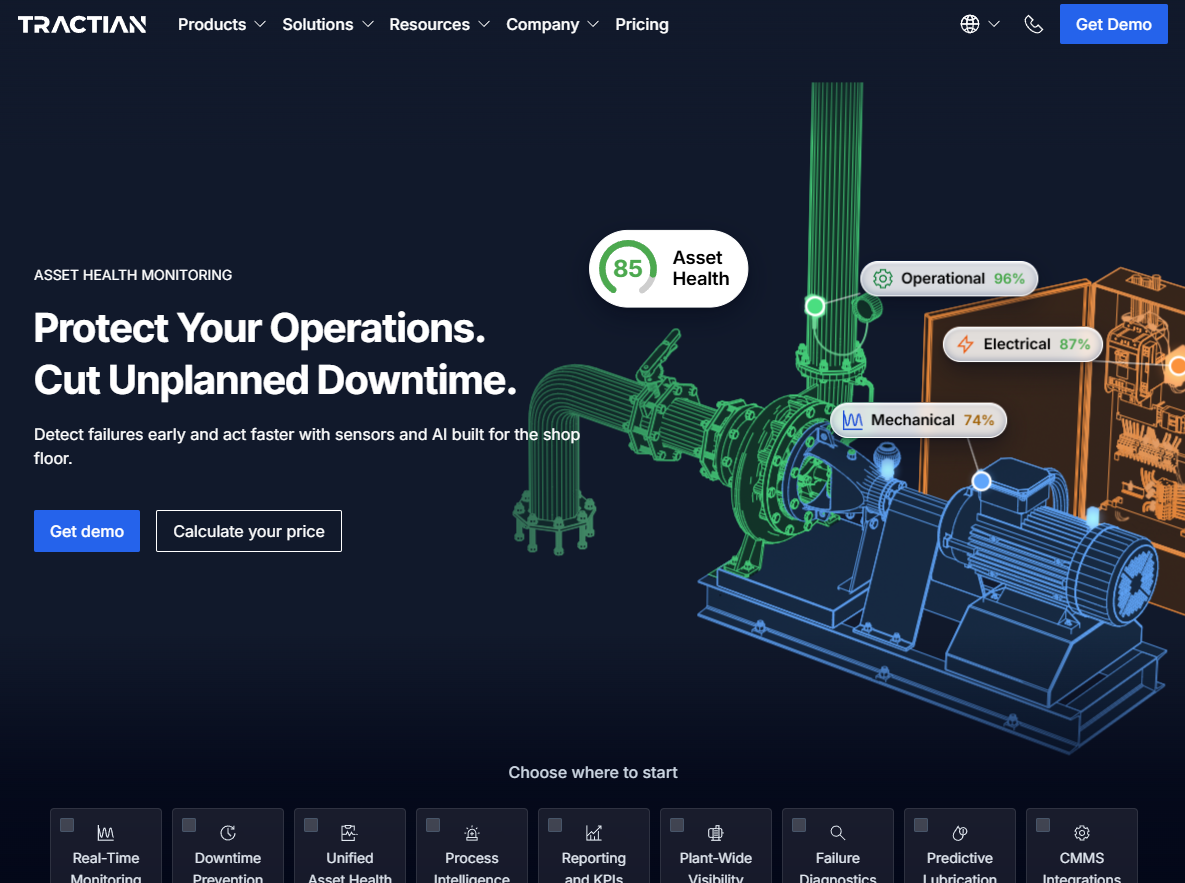Image resolution: width=1185 pixels, height=883 pixels.
Task: Click the Mechanical badge waveform icon
Action: (x=852, y=420)
